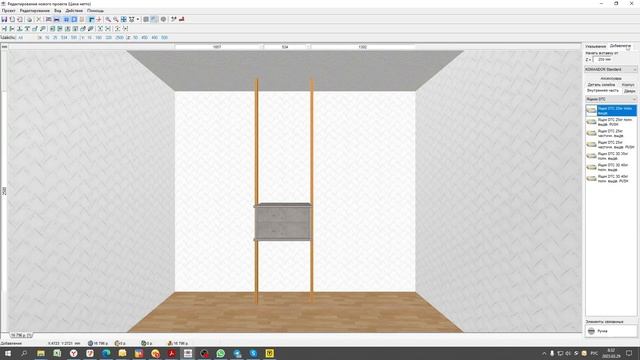This screenshot has width=640, height=360.
Task: Click the Delete (X) toolbar icon
Action: click(39, 19)
